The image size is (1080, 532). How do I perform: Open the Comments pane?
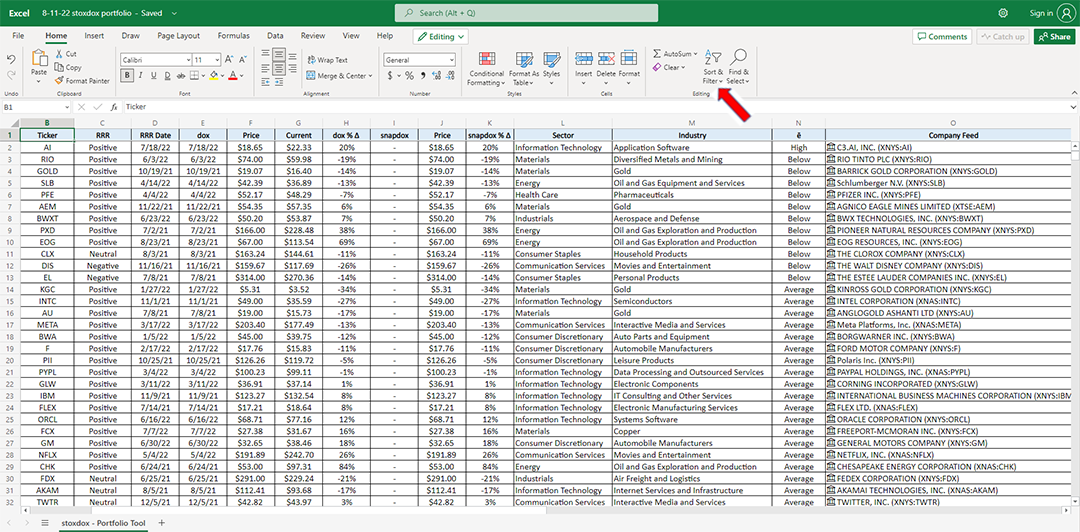pyautogui.click(x=942, y=37)
